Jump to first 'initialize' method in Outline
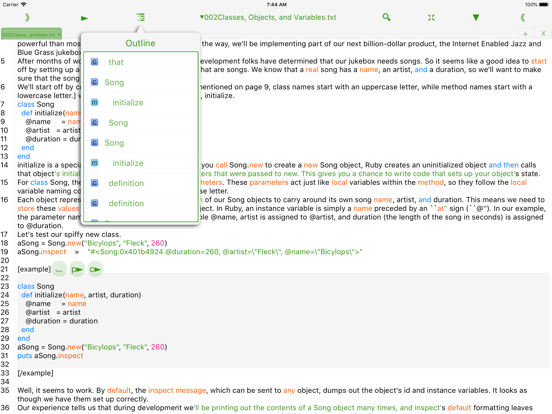Screen dimensions: 552x414 click(x=140, y=102)
